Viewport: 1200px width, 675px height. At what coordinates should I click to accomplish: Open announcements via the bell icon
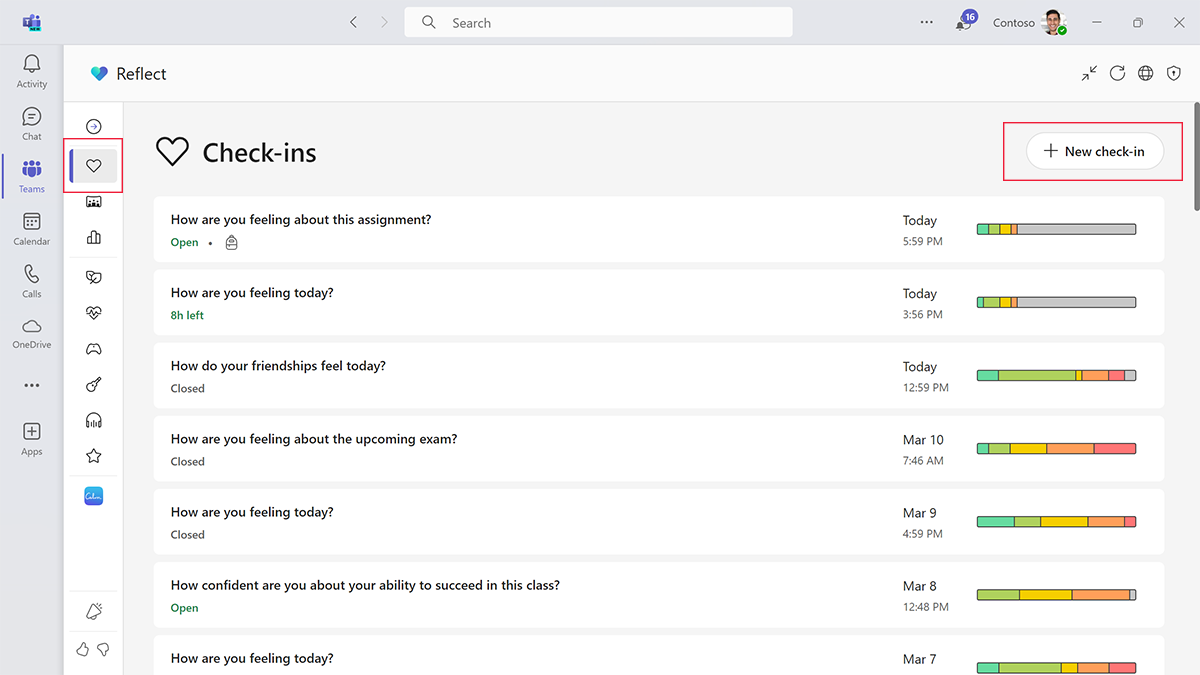93,610
